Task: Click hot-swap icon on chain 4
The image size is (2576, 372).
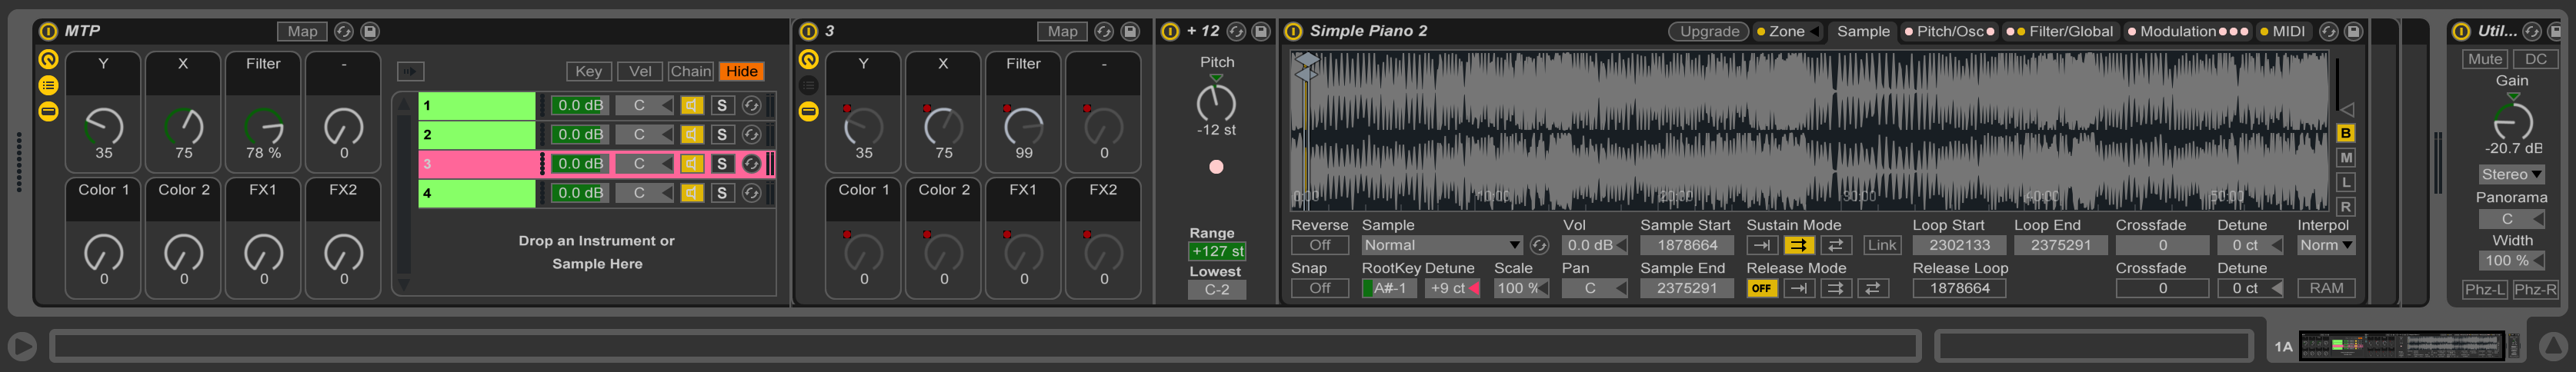Action: [752, 193]
